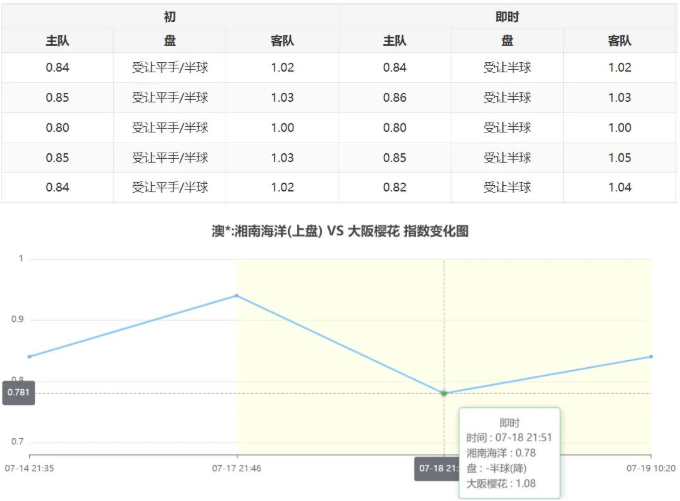The height and width of the screenshot is (501, 680).
Task: Click the 1.05 away odds cell
Action: click(619, 158)
